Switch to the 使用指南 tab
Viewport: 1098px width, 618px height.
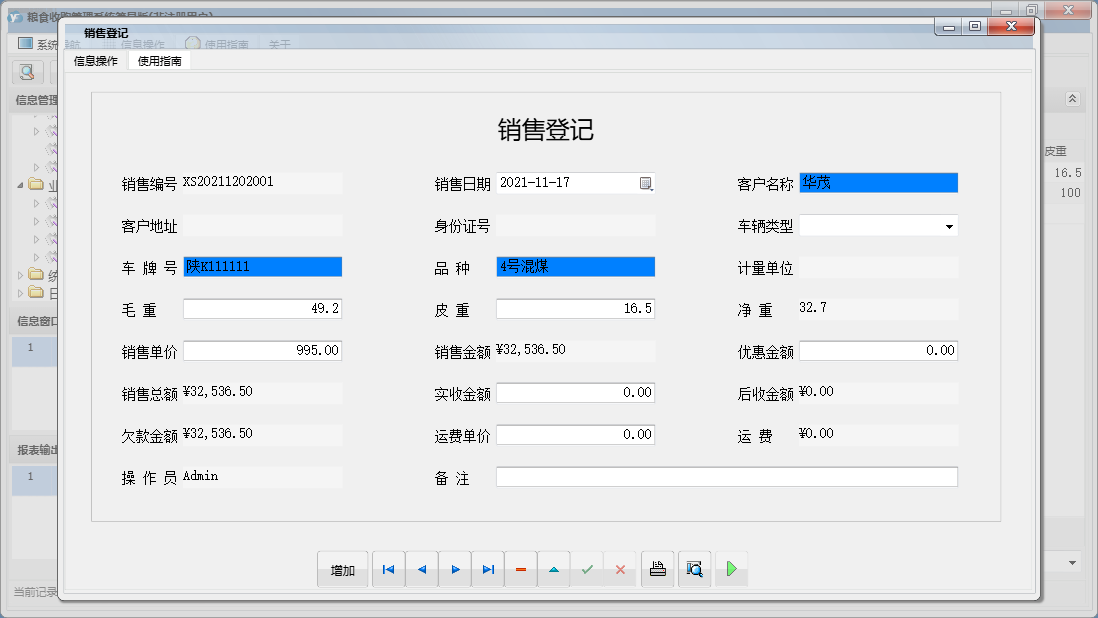pos(160,59)
